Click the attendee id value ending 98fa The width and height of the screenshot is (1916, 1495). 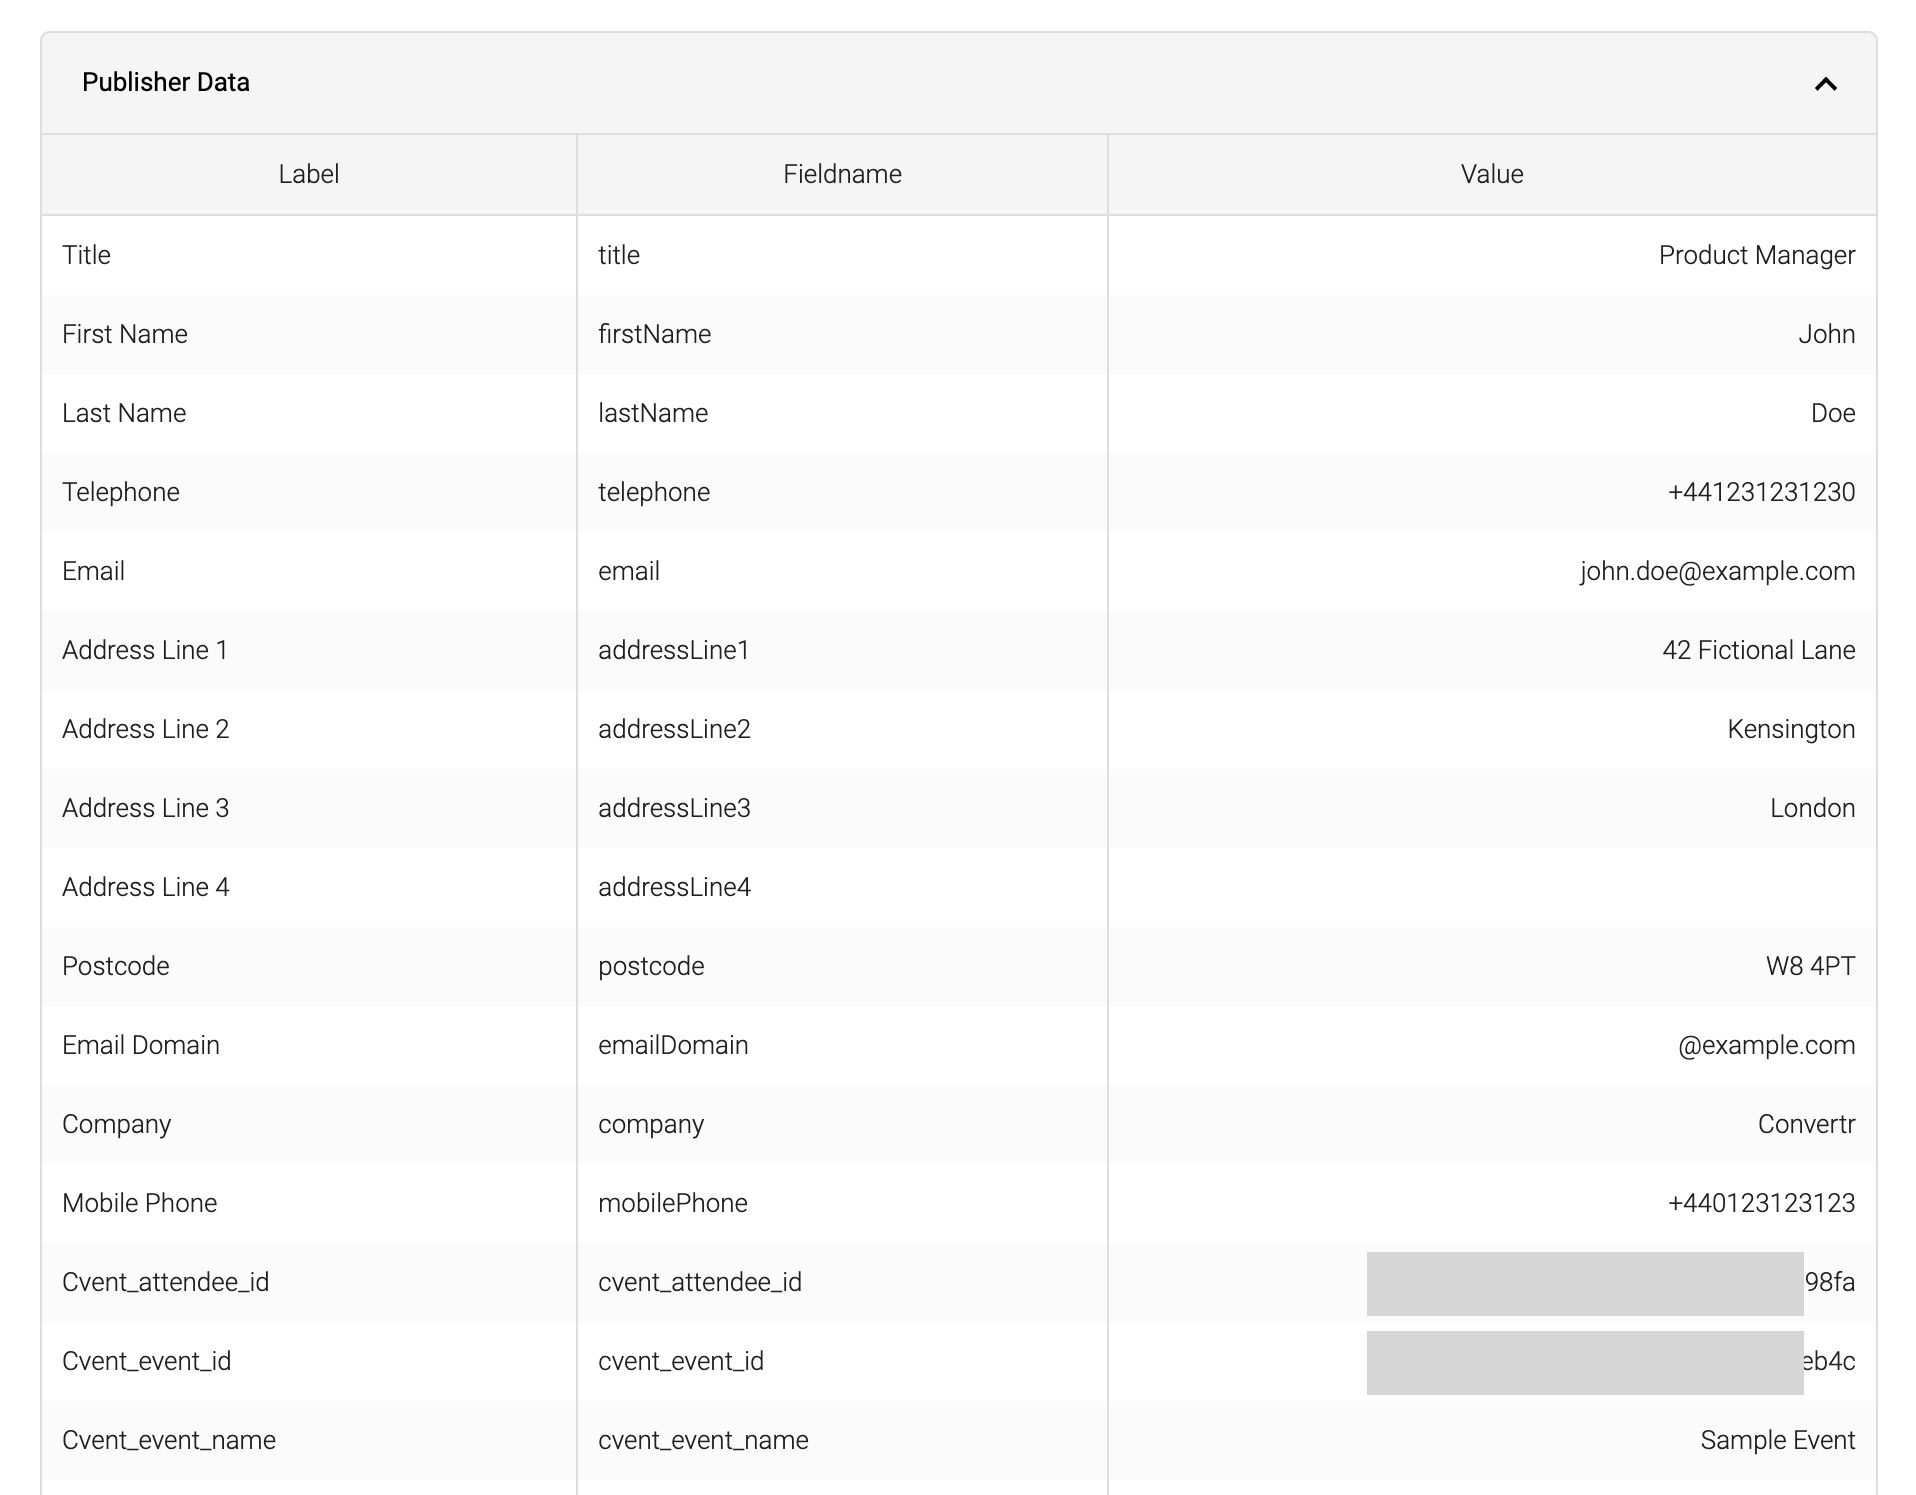(1830, 1282)
